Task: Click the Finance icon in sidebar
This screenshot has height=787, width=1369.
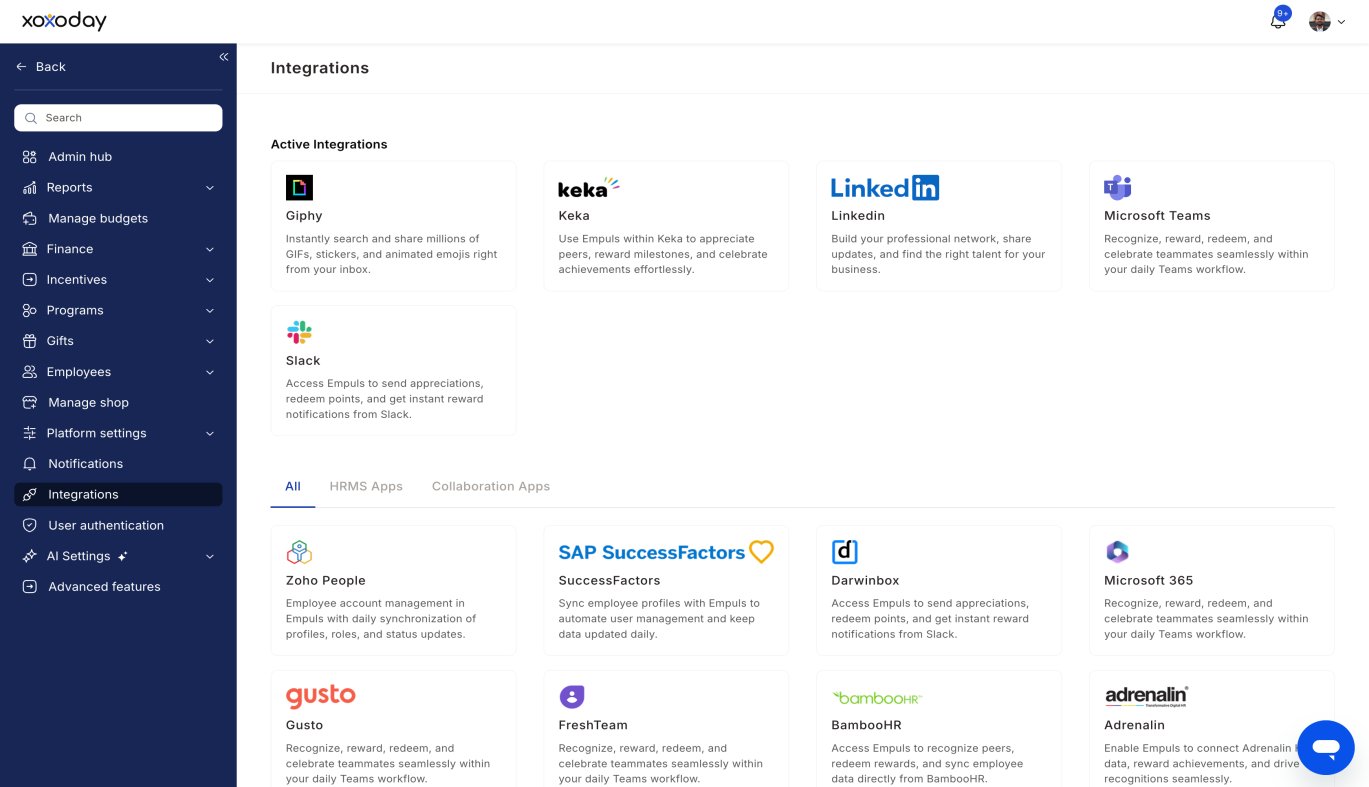Action: [x=30, y=249]
